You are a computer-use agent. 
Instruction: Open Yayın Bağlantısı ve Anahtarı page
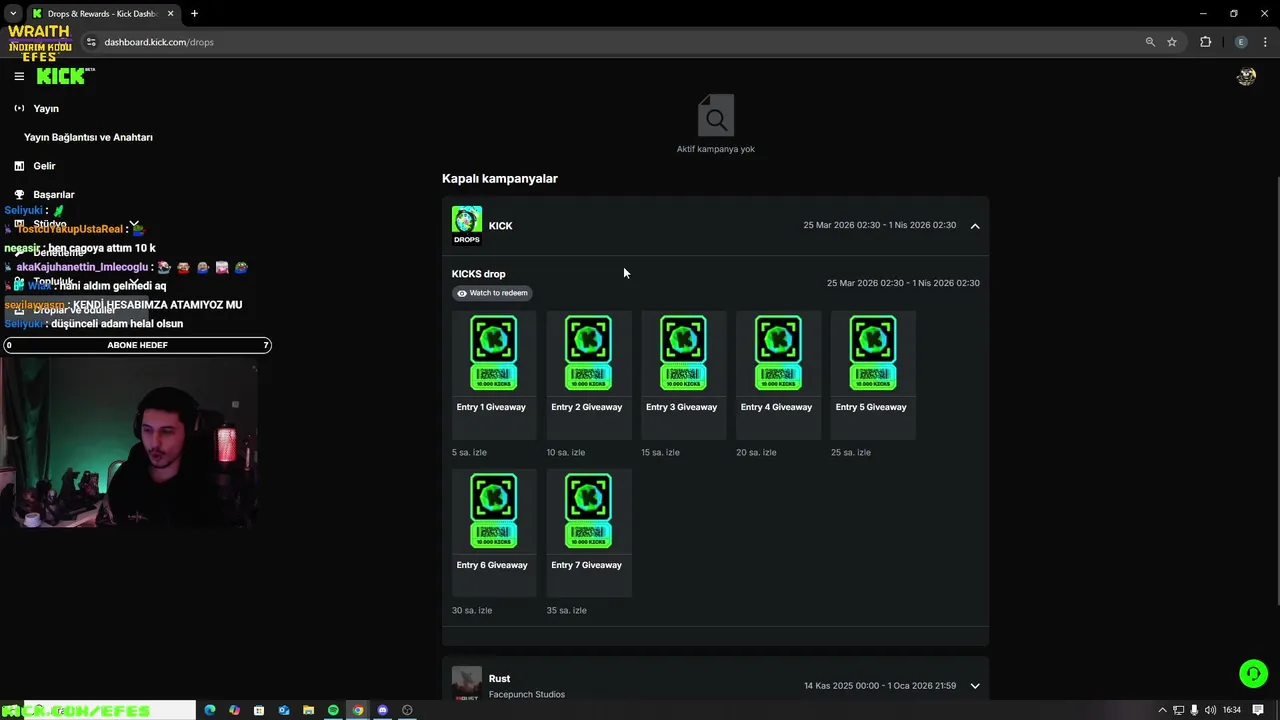point(88,137)
